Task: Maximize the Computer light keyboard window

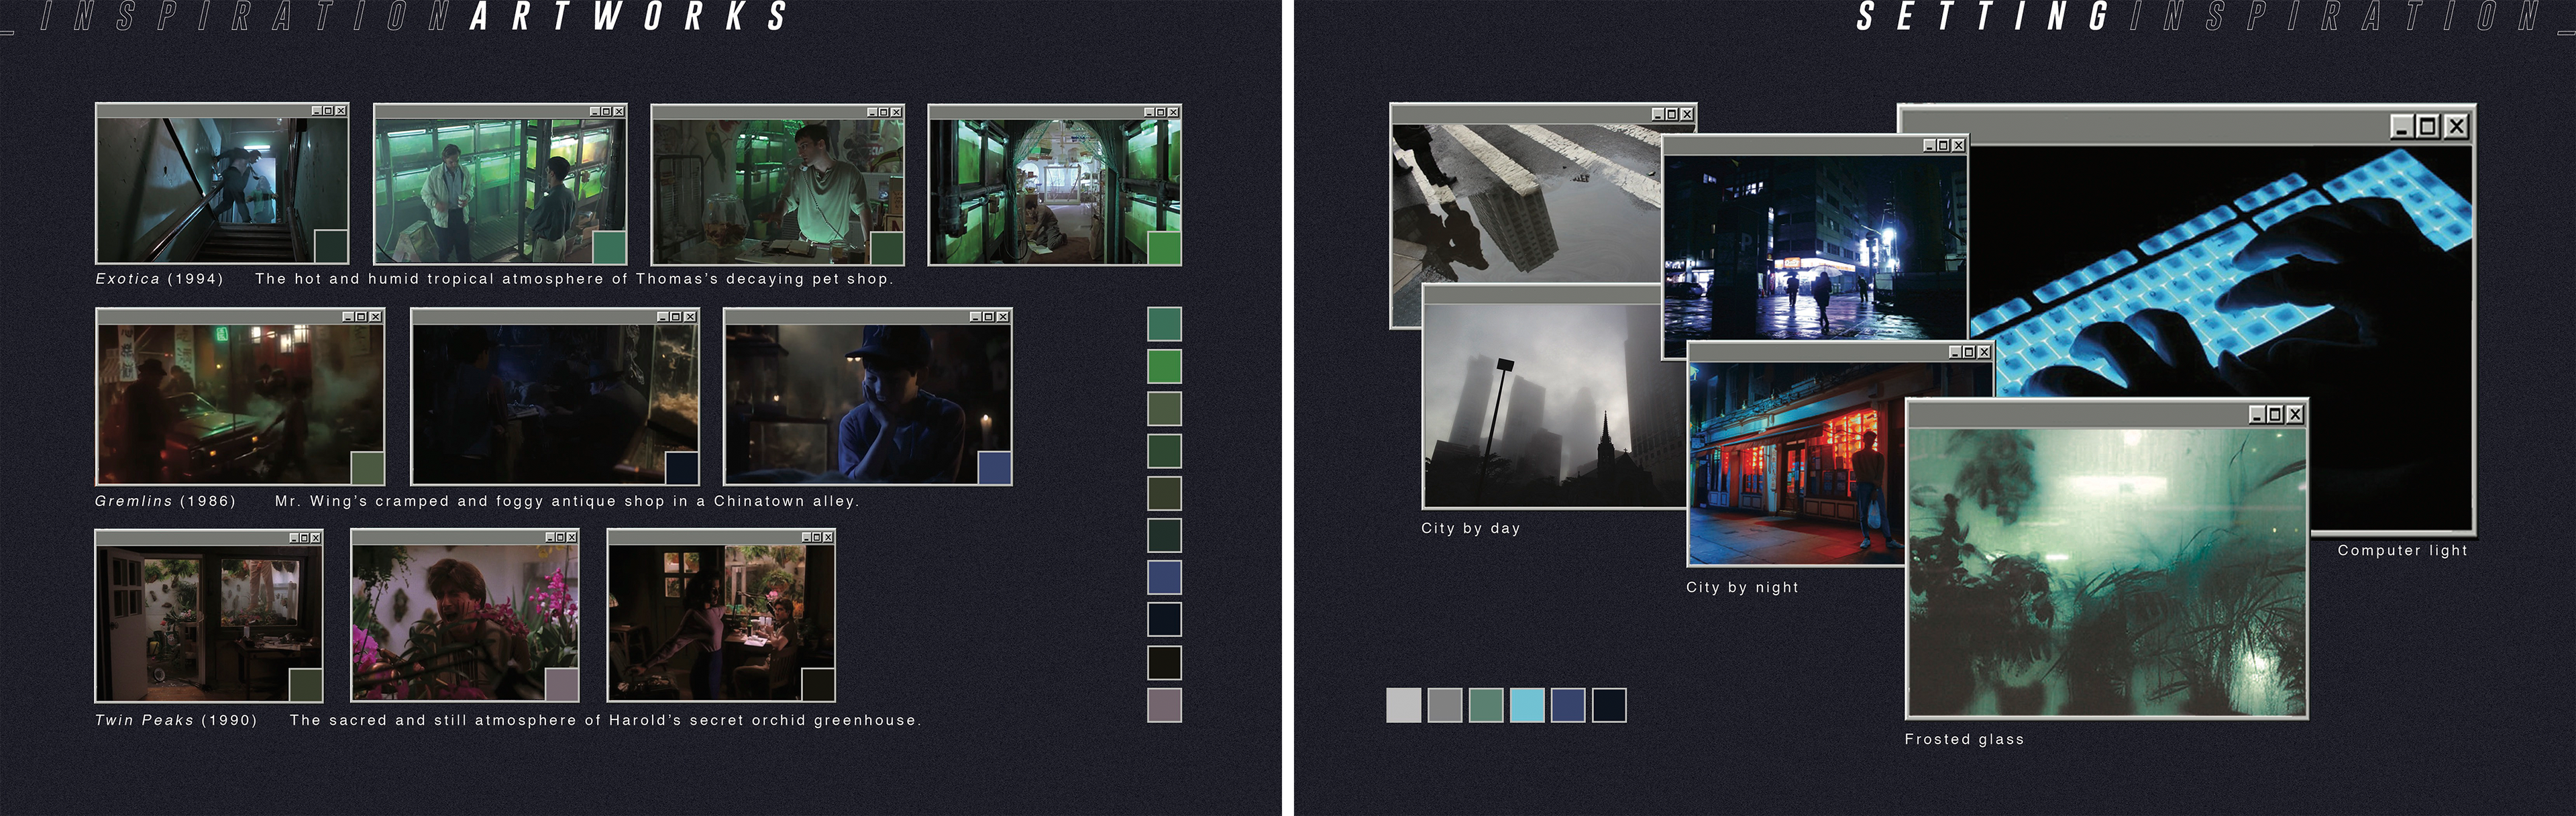Action: click(2428, 126)
